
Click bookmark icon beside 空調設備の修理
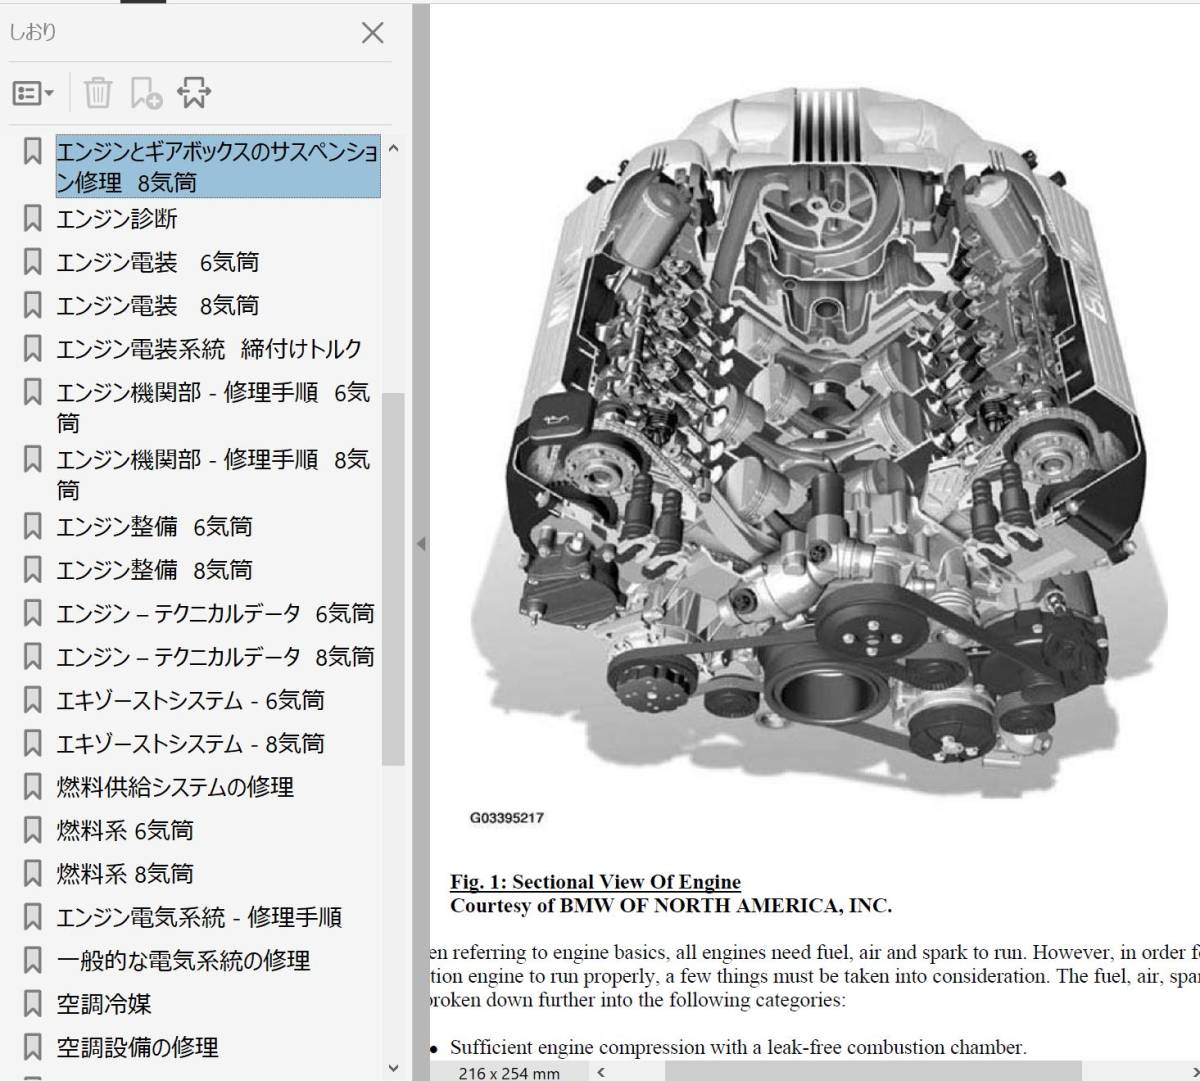(33, 1048)
